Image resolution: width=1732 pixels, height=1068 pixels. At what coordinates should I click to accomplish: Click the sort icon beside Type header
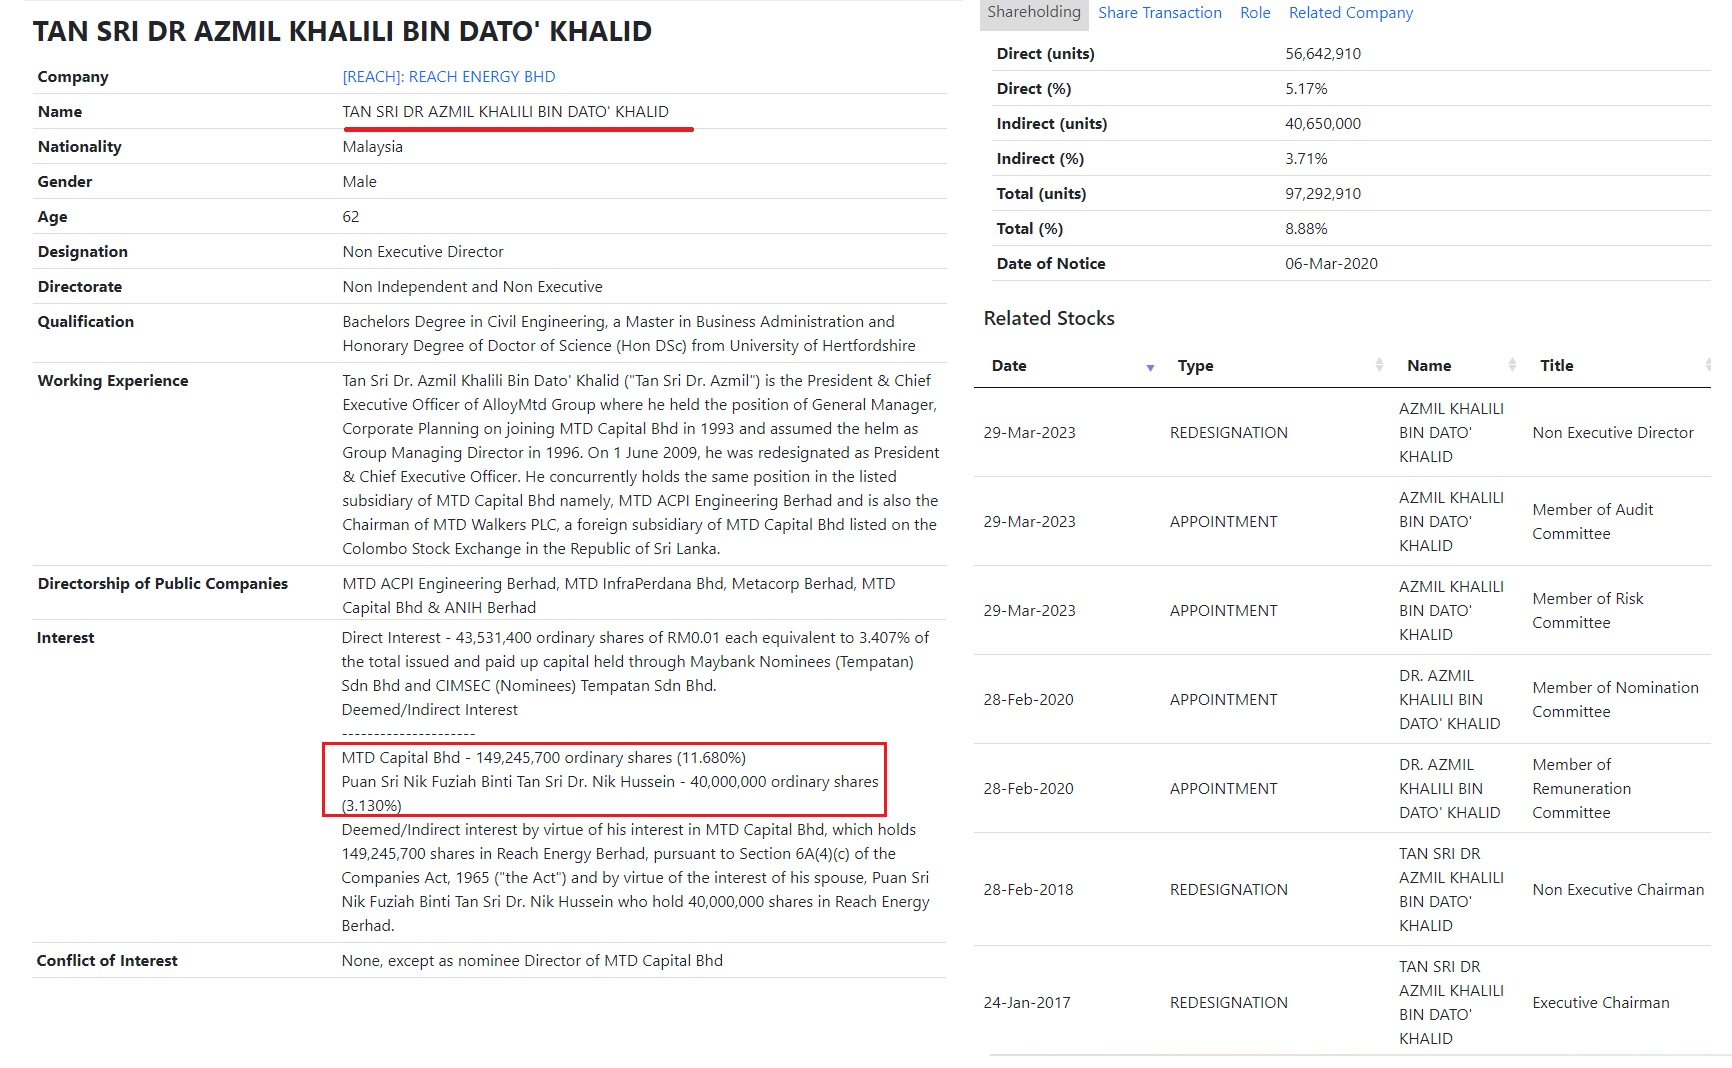coord(1380,365)
